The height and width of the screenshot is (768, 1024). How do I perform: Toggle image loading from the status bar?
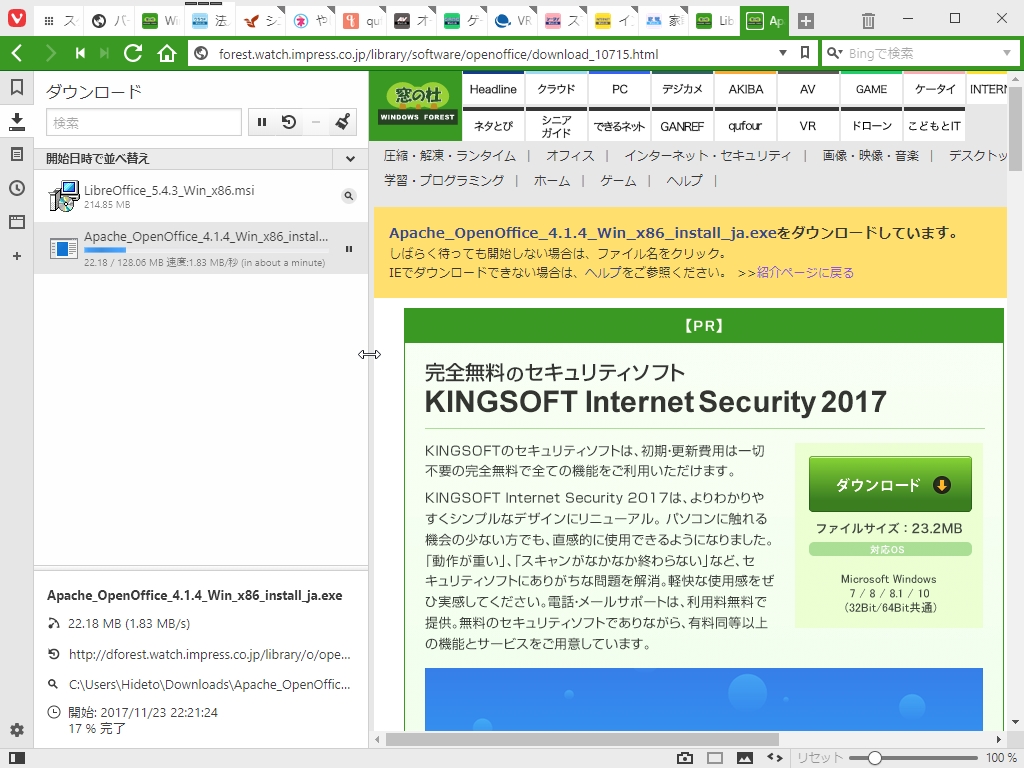(742, 757)
